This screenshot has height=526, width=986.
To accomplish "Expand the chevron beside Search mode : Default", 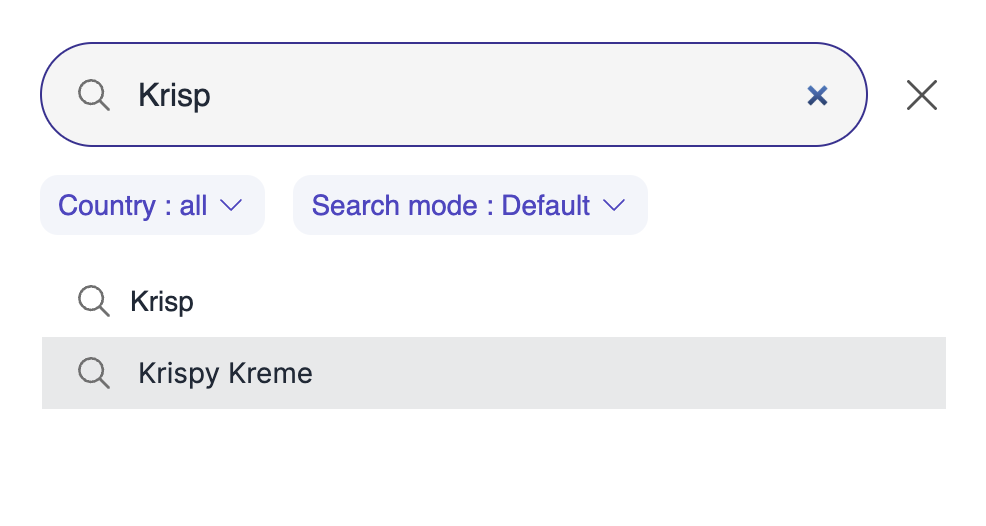I will pos(613,206).
